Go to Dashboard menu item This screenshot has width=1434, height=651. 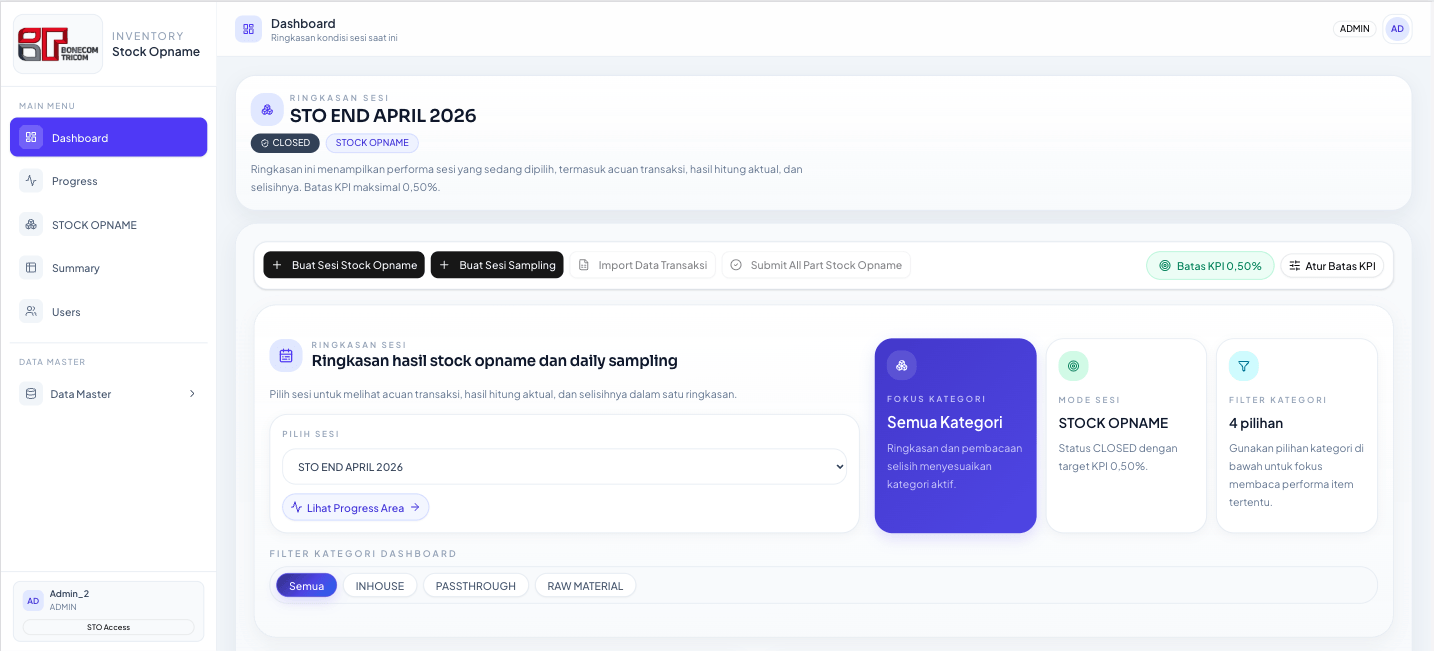point(108,138)
